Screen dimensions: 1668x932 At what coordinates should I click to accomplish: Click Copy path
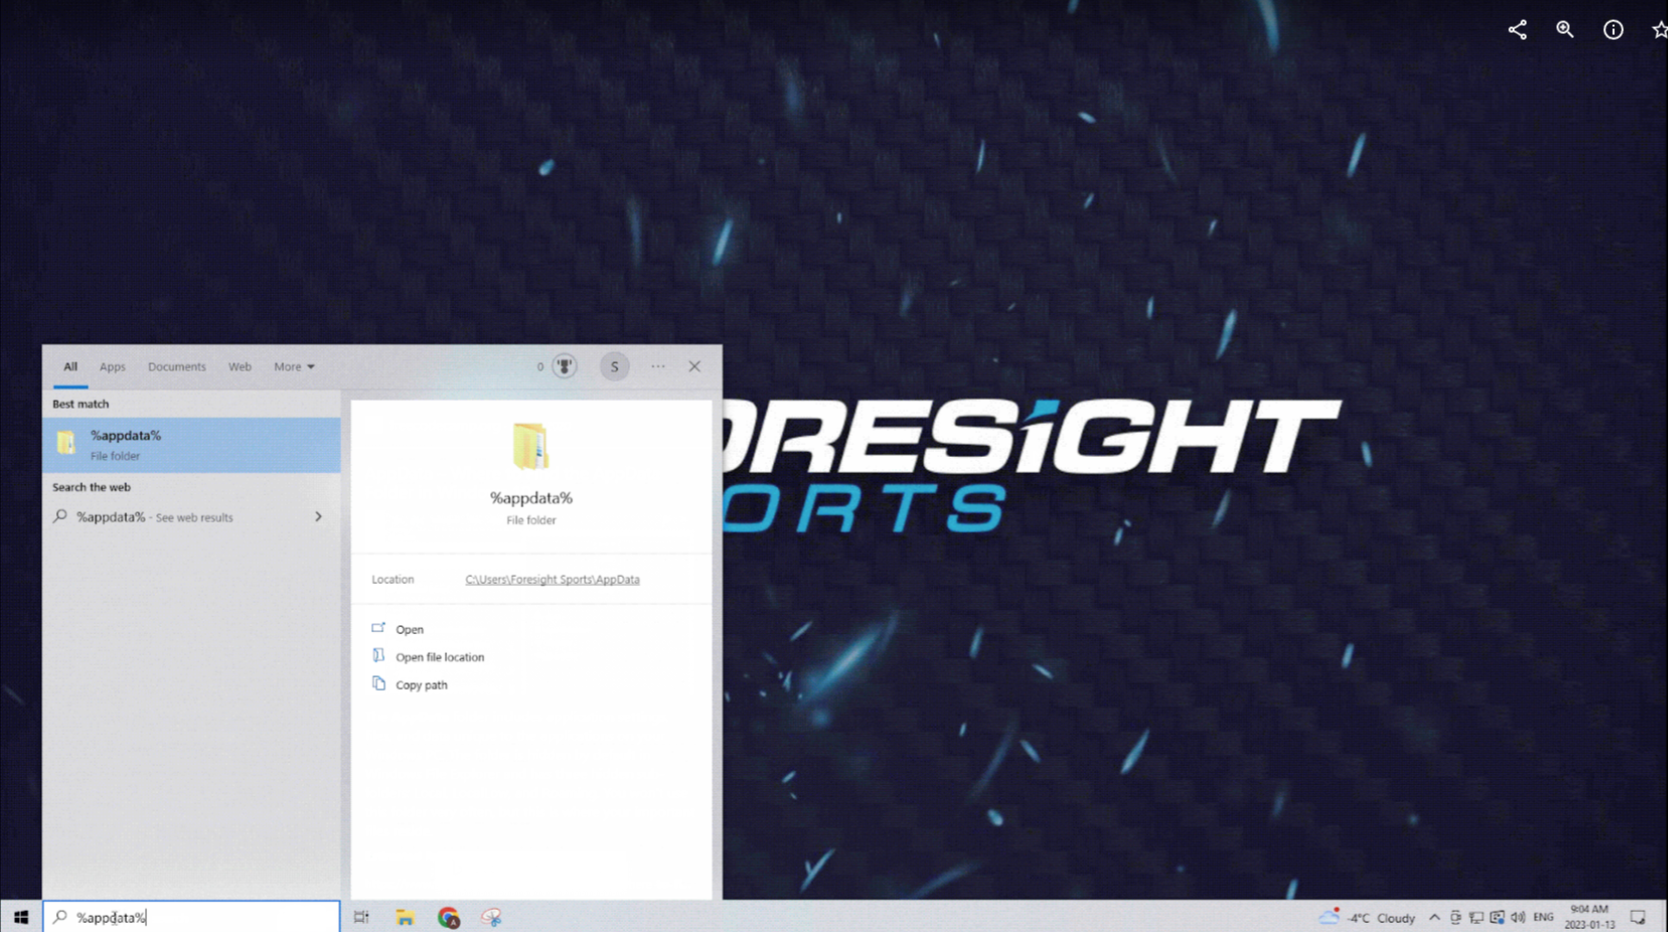421,686
